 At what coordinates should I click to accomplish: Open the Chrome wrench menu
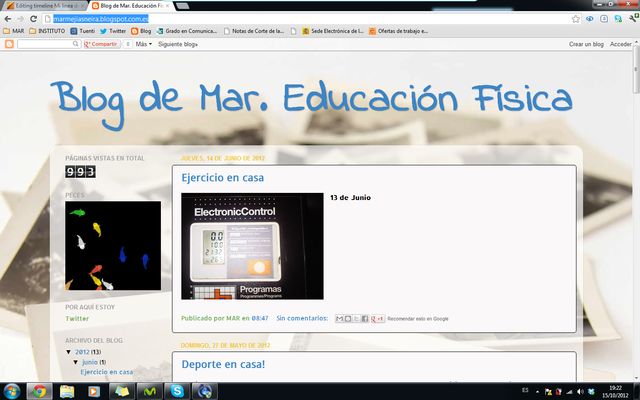(x=633, y=18)
